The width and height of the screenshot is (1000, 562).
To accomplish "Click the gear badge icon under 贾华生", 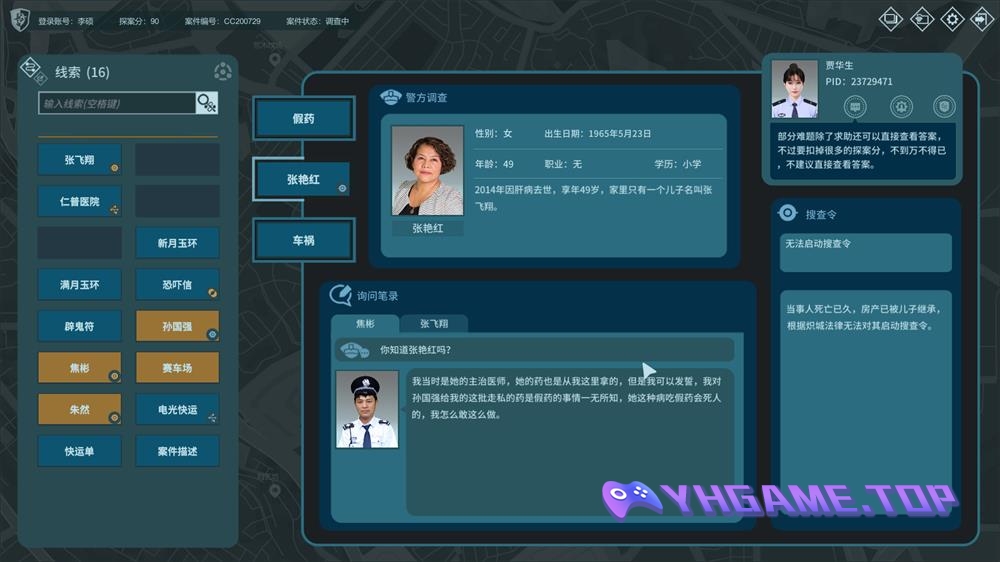I will pyautogui.click(x=899, y=105).
